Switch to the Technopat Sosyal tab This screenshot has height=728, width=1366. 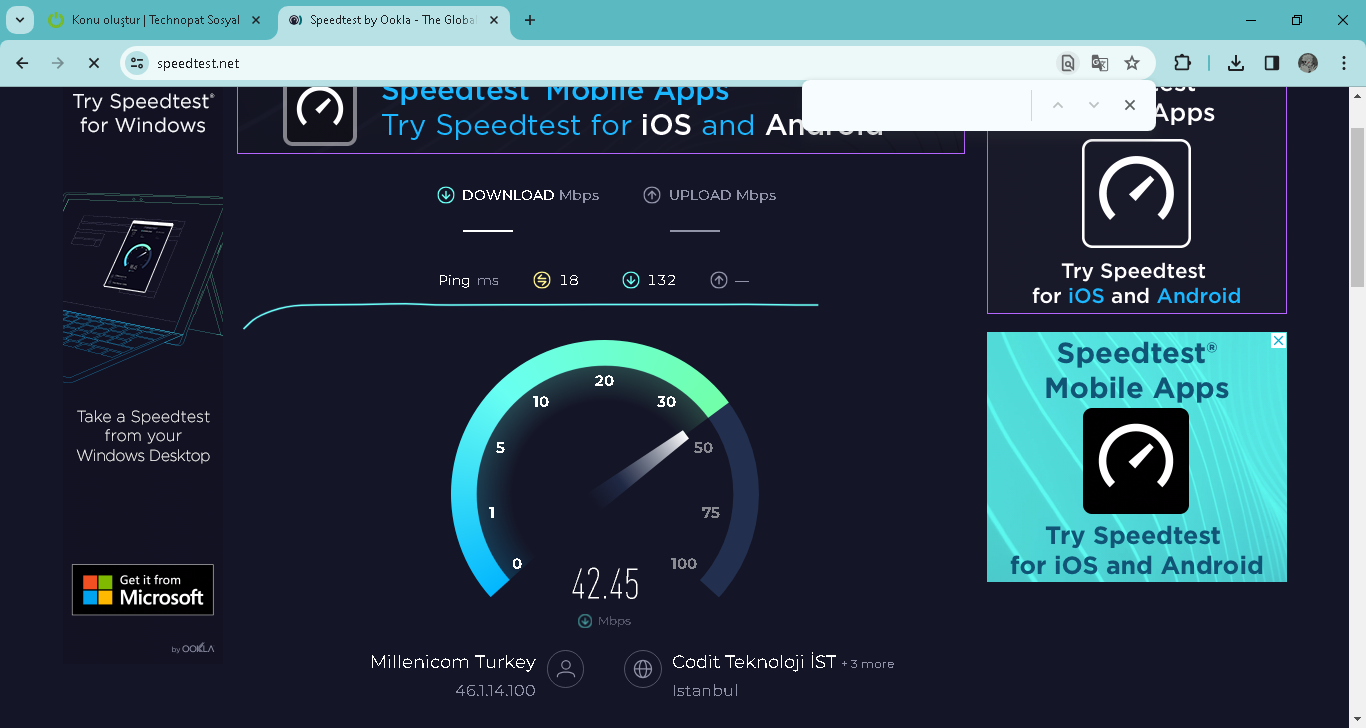pos(155,20)
